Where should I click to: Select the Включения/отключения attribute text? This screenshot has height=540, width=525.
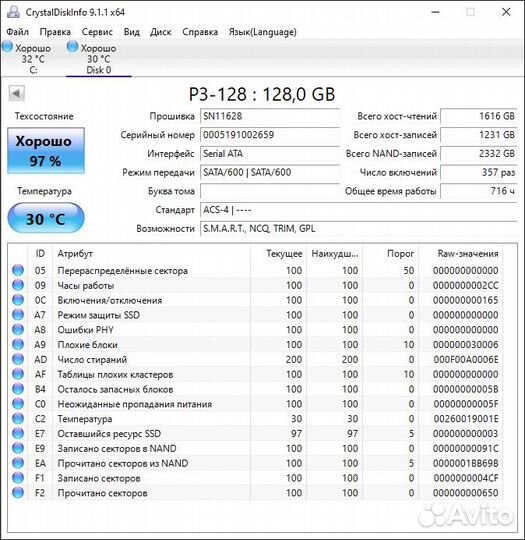[x=110, y=300]
